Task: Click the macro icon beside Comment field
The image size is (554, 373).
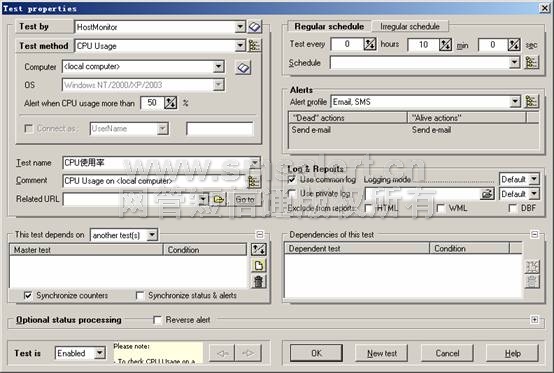Action: tap(254, 181)
